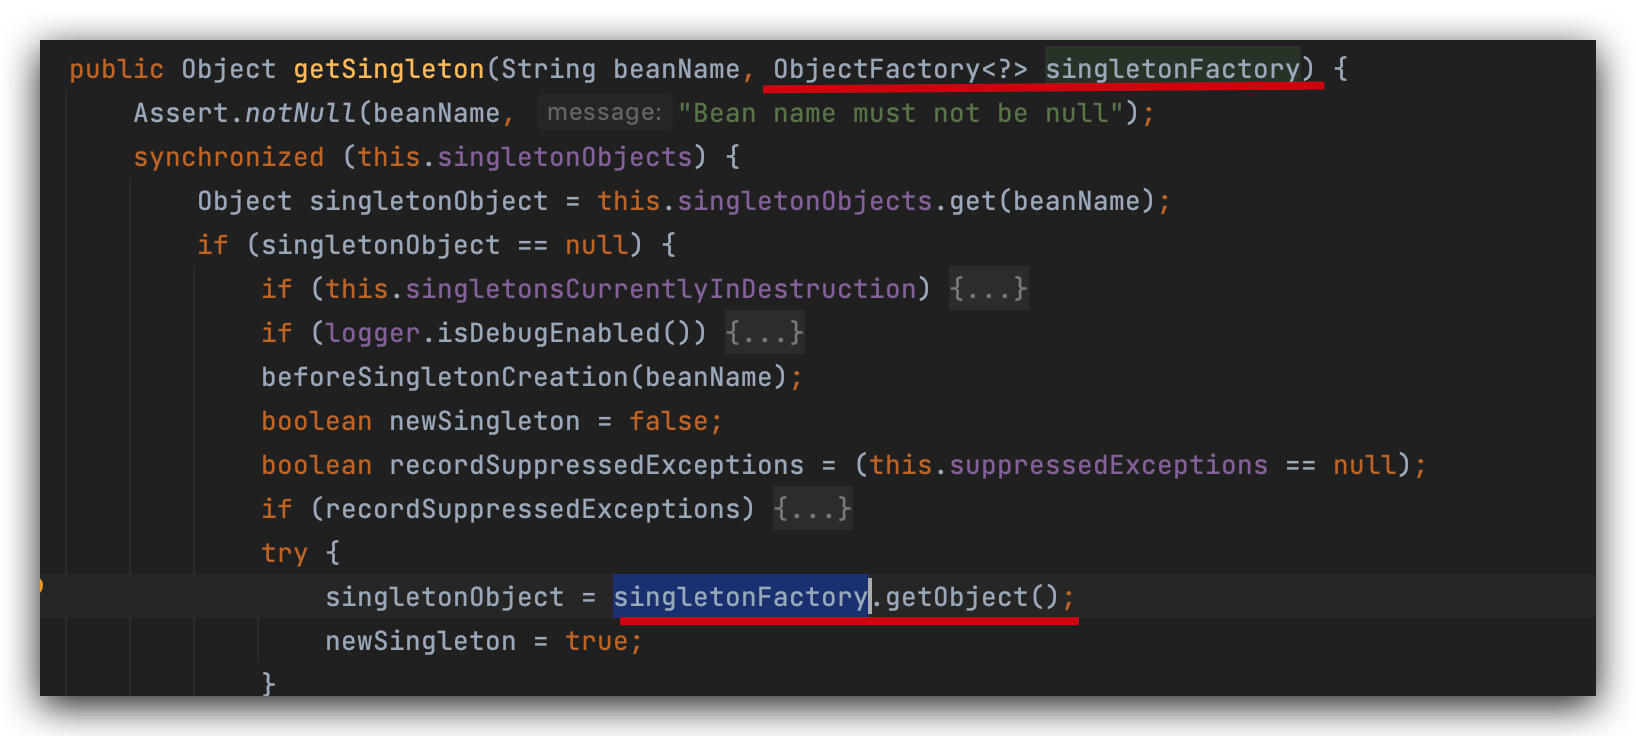The height and width of the screenshot is (736, 1636).
Task: Click the synchronized keyword
Action: pos(228,157)
